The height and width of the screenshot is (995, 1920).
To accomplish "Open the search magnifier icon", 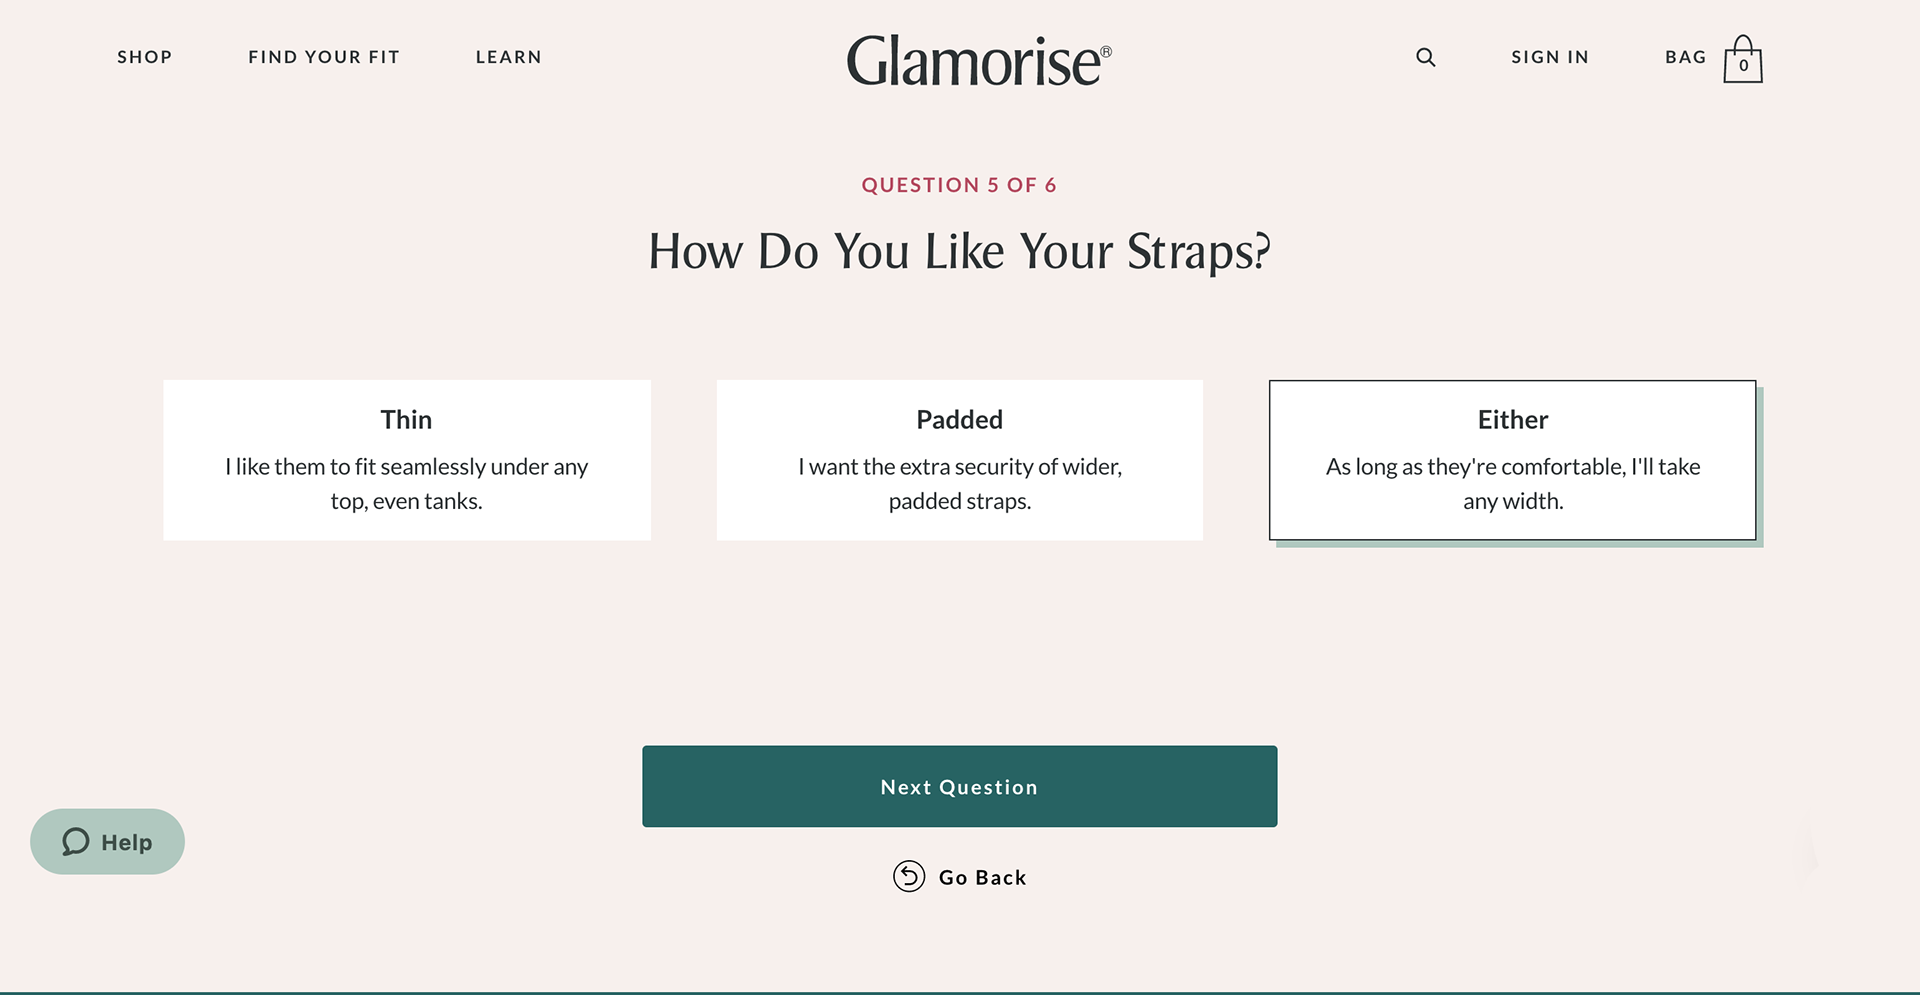I will 1425,58.
